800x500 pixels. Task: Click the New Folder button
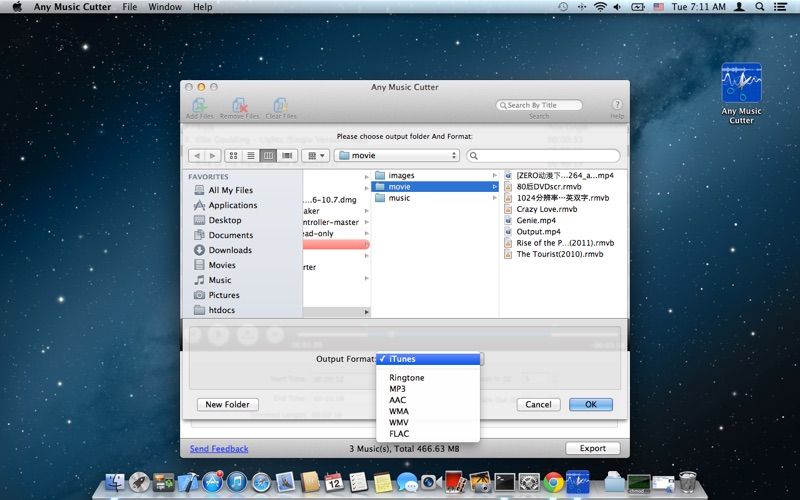[228, 405]
